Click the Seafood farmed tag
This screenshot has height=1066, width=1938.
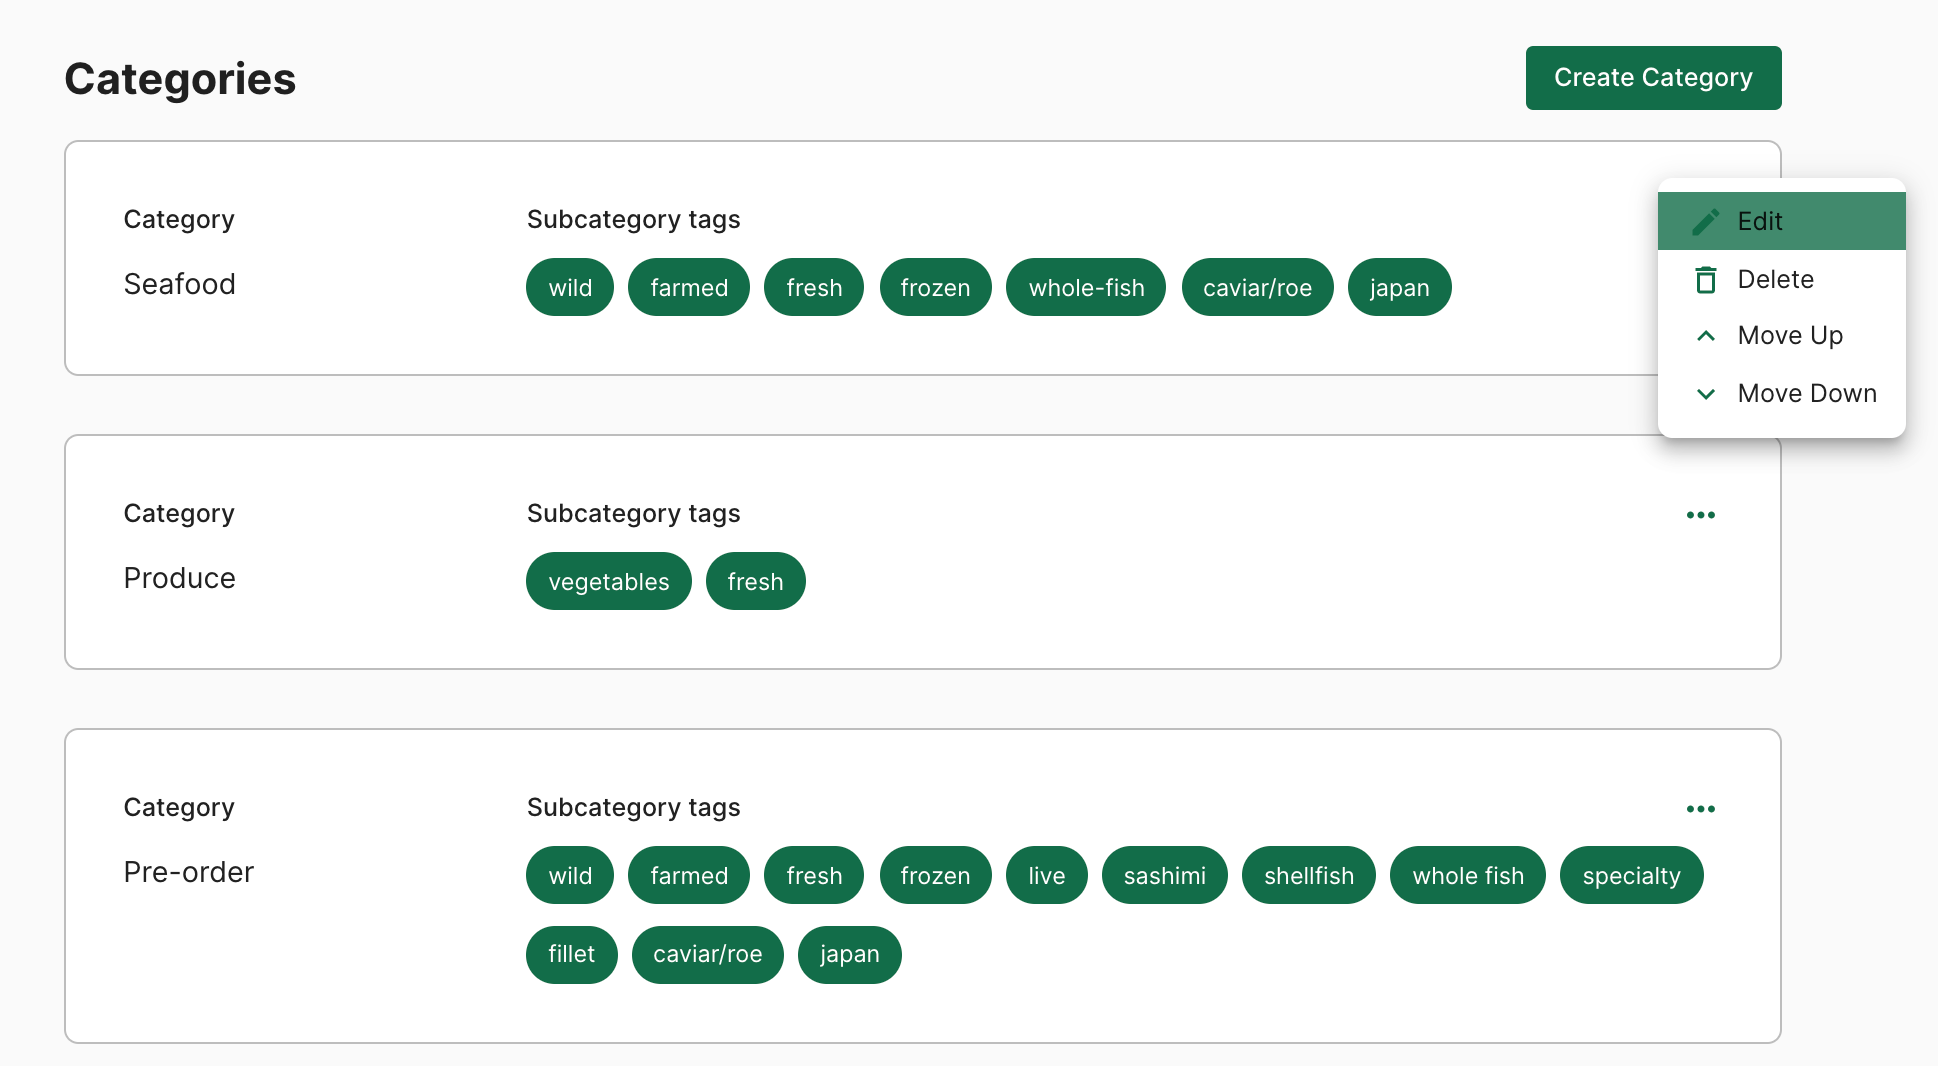pyautogui.click(x=689, y=287)
